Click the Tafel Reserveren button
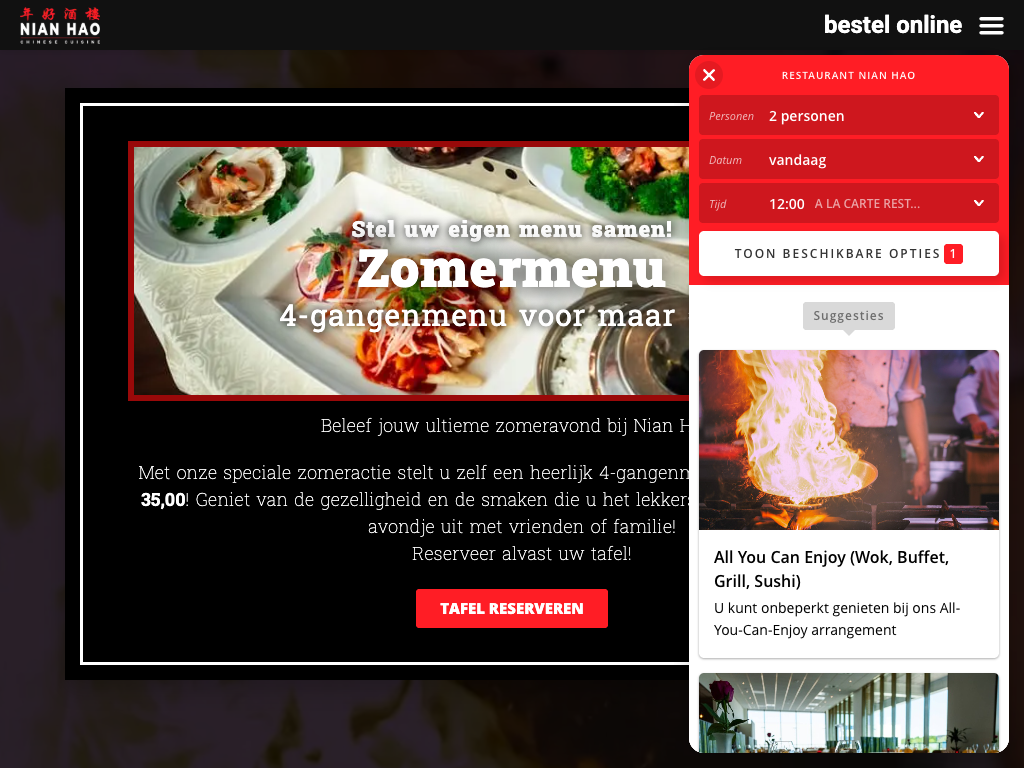Image resolution: width=1024 pixels, height=768 pixels. tap(511, 609)
